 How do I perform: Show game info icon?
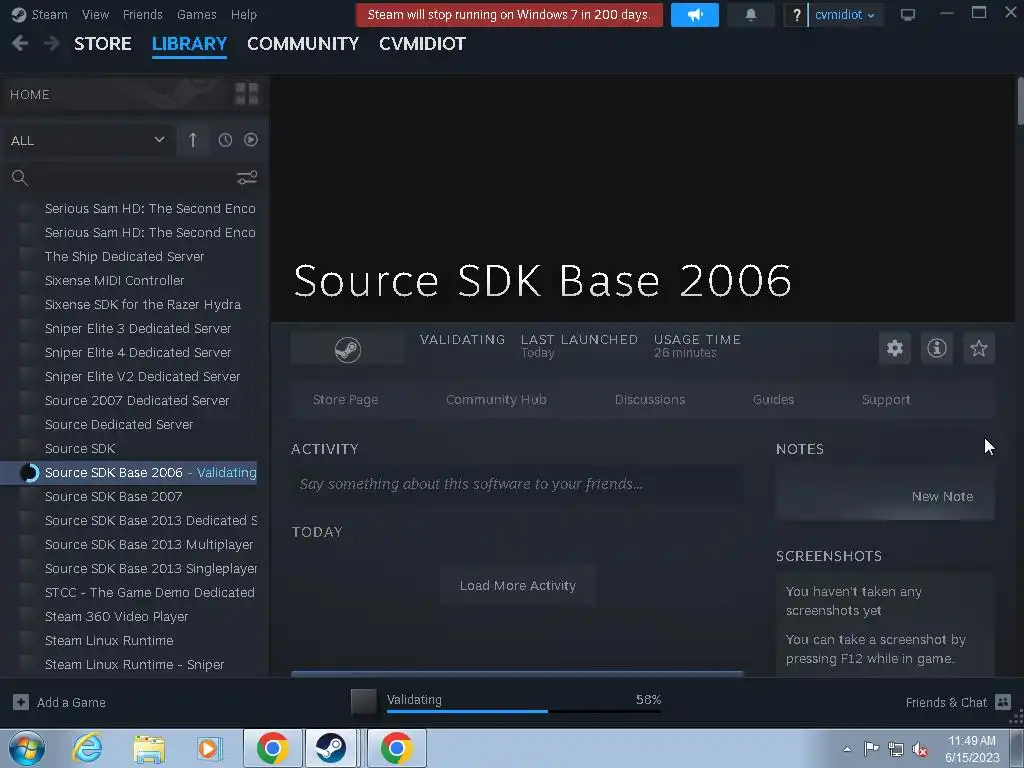click(x=936, y=348)
